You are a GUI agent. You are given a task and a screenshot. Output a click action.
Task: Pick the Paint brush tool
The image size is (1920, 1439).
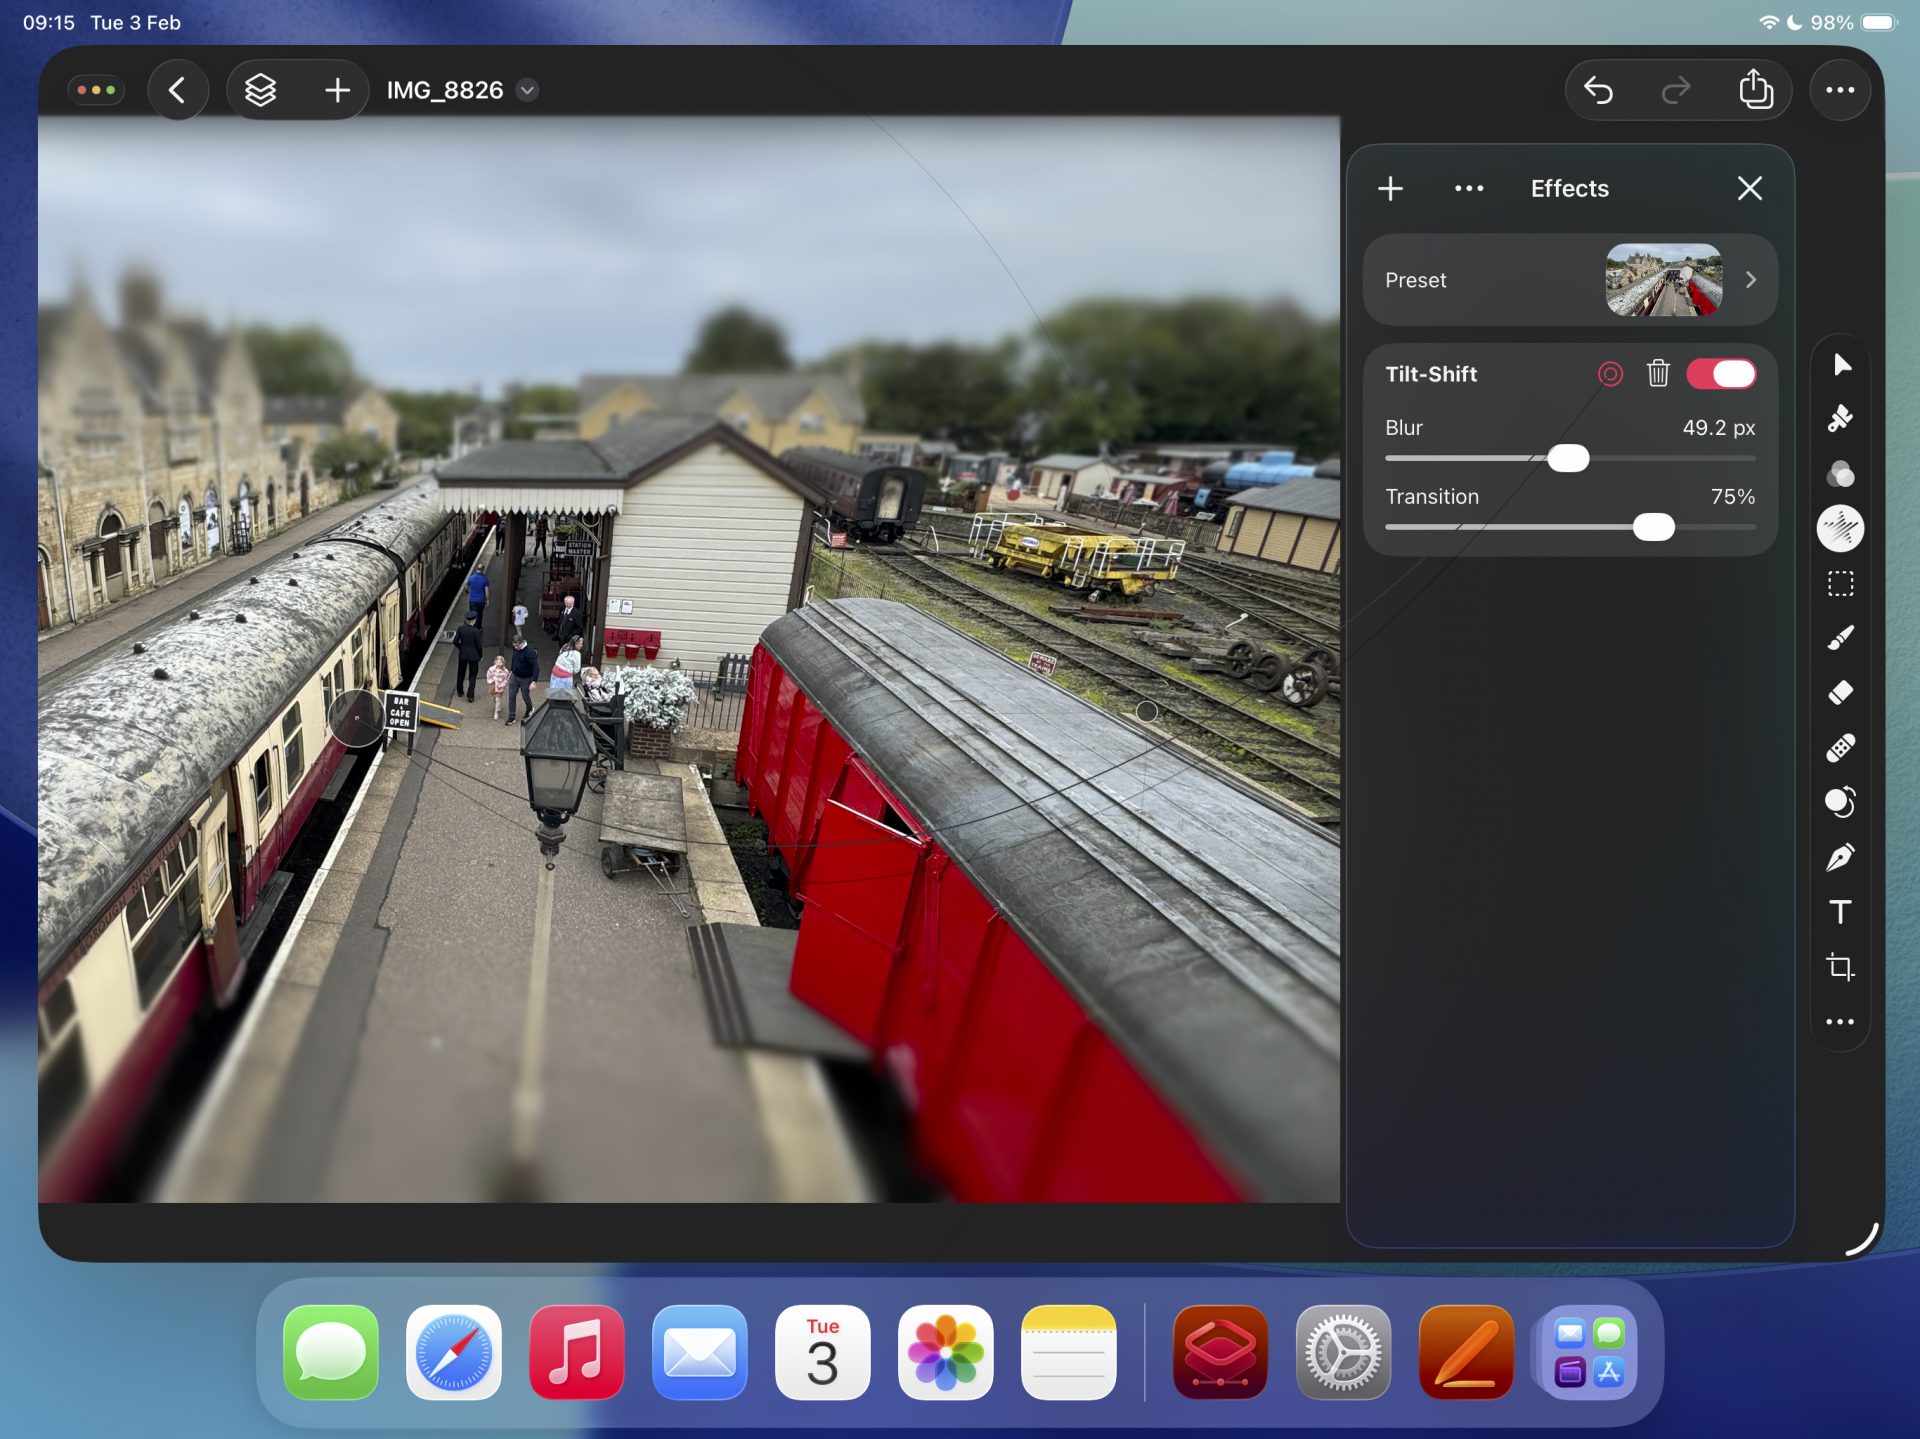(x=1840, y=640)
